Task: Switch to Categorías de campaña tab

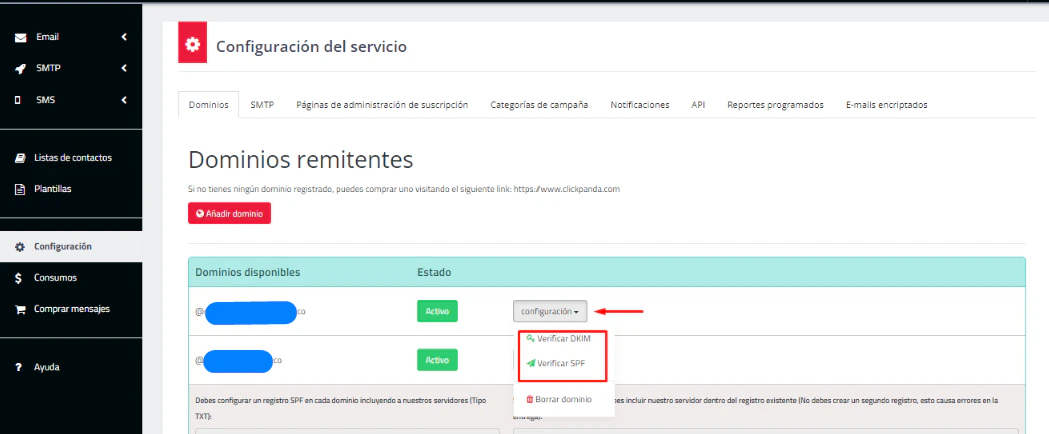Action: tap(539, 105)
